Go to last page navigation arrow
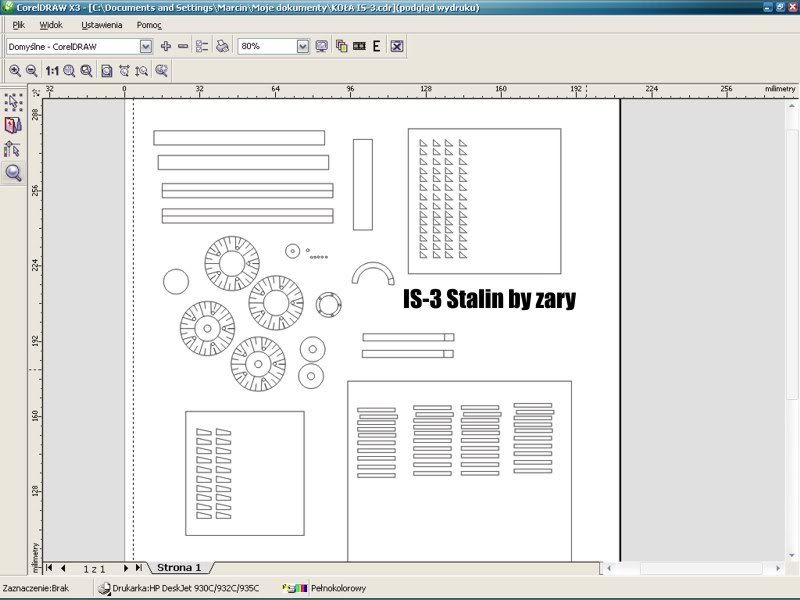The height and width of the screenshot is (600, 800). [139, 567]
